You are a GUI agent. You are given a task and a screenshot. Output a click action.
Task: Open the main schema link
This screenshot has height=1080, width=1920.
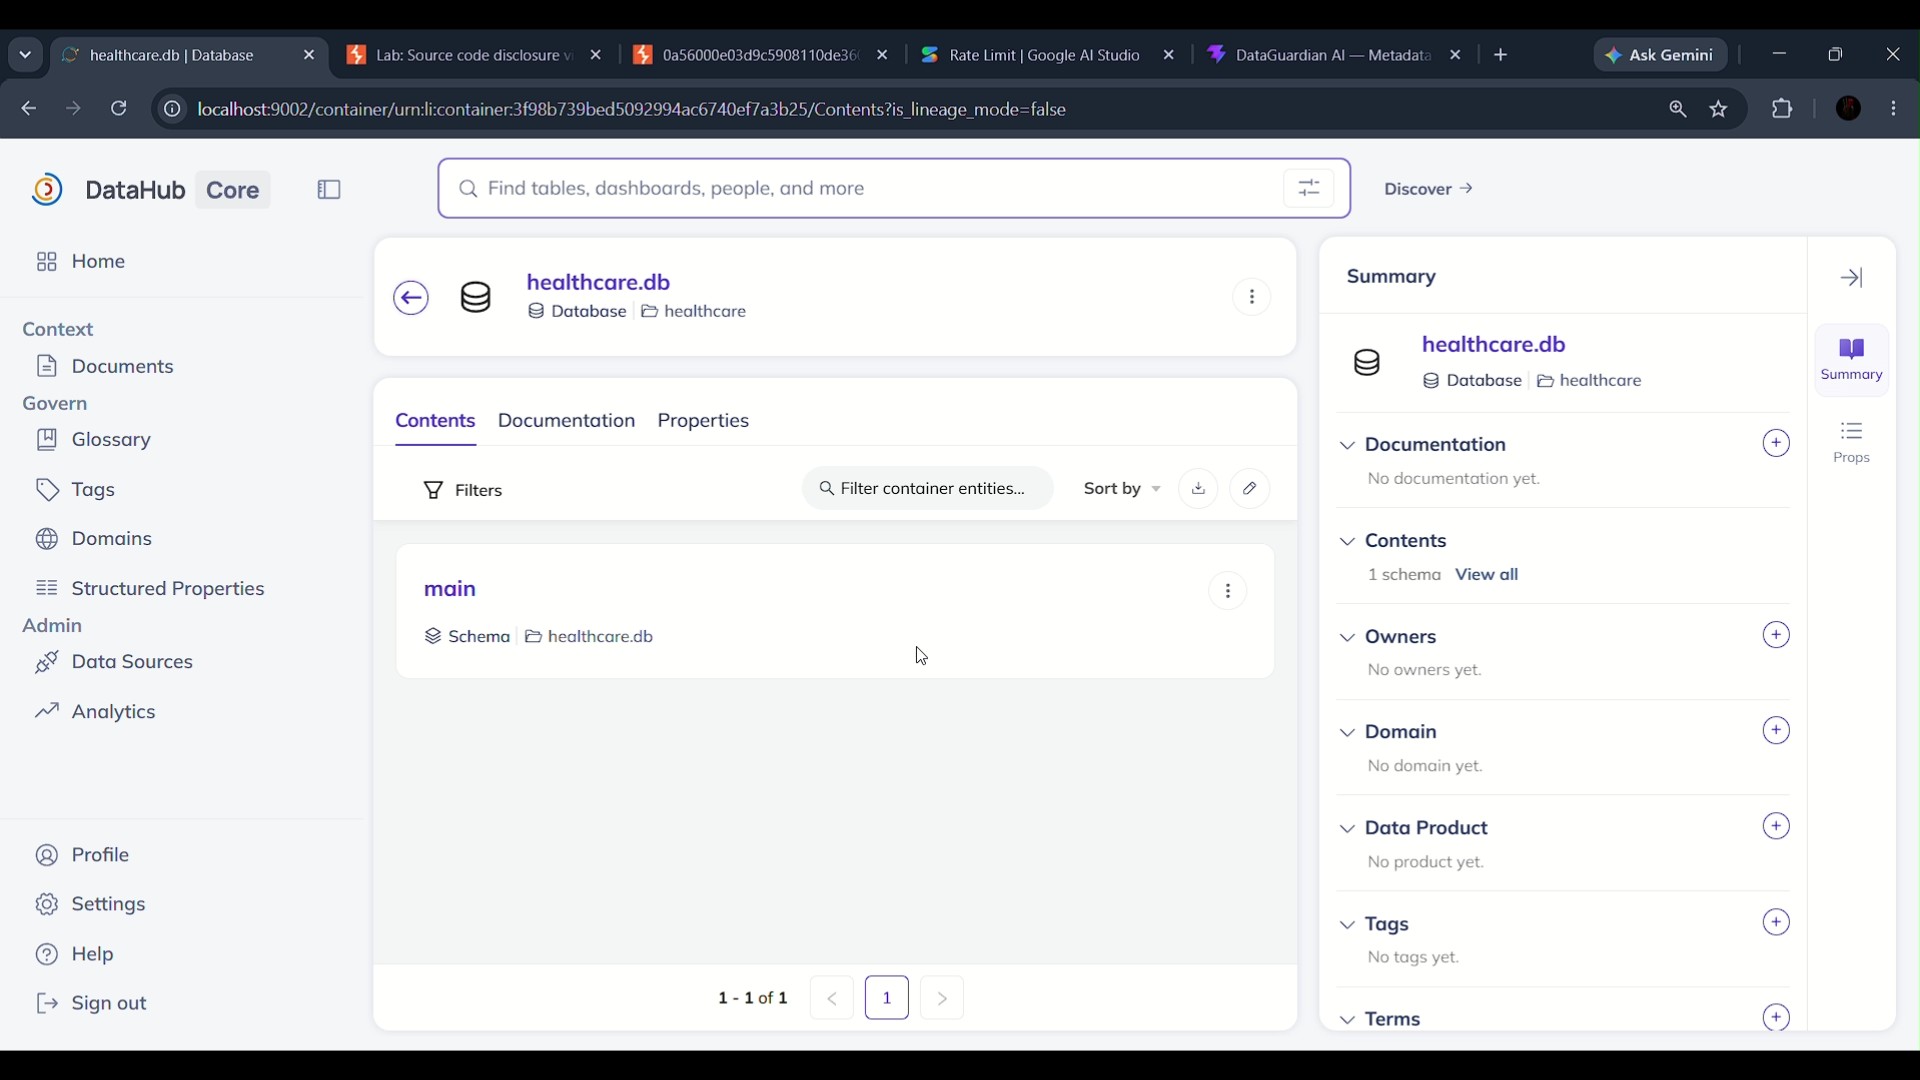click(450, 589)
